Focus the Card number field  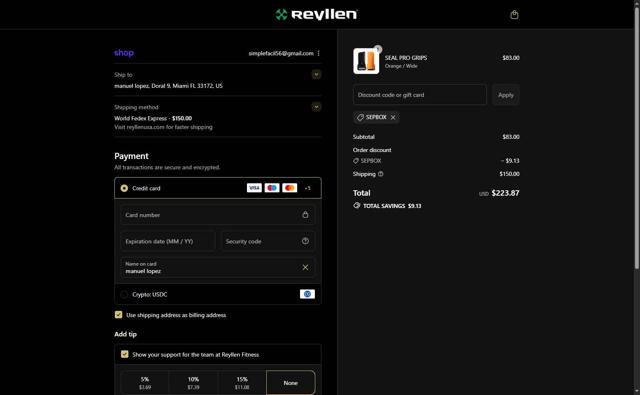(218, 215)
